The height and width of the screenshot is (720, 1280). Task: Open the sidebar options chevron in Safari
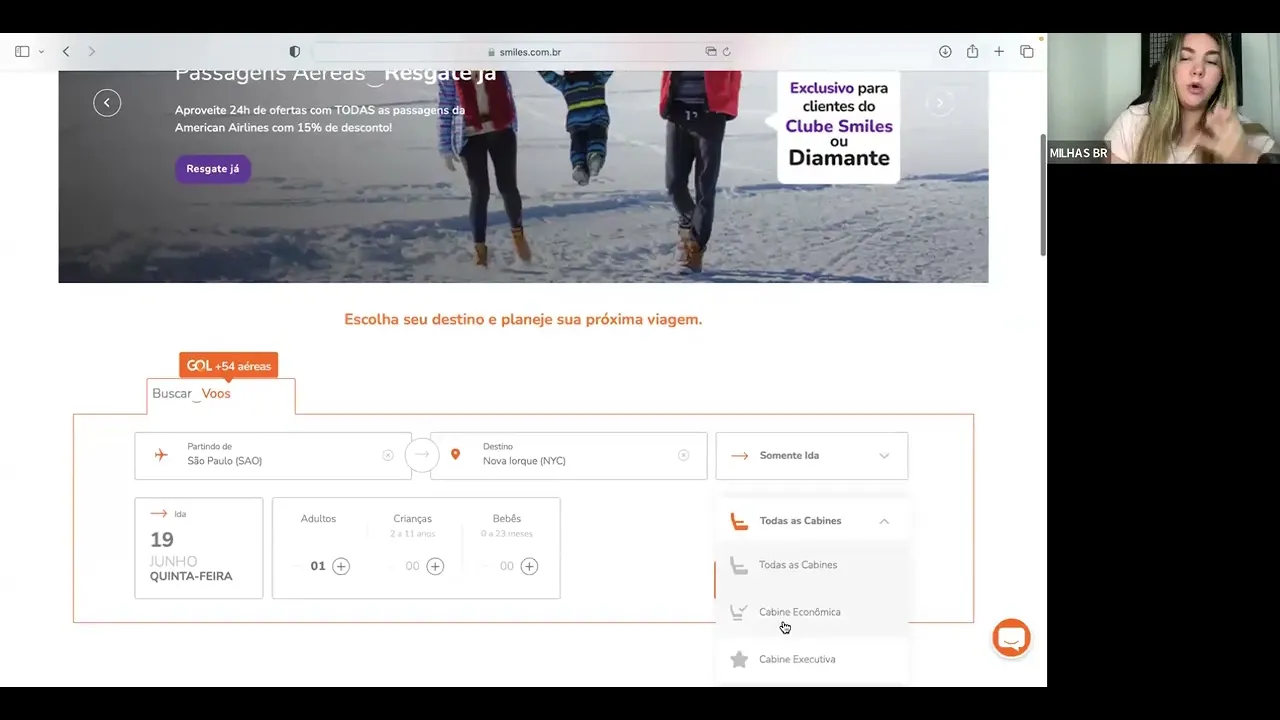[41, 52]
